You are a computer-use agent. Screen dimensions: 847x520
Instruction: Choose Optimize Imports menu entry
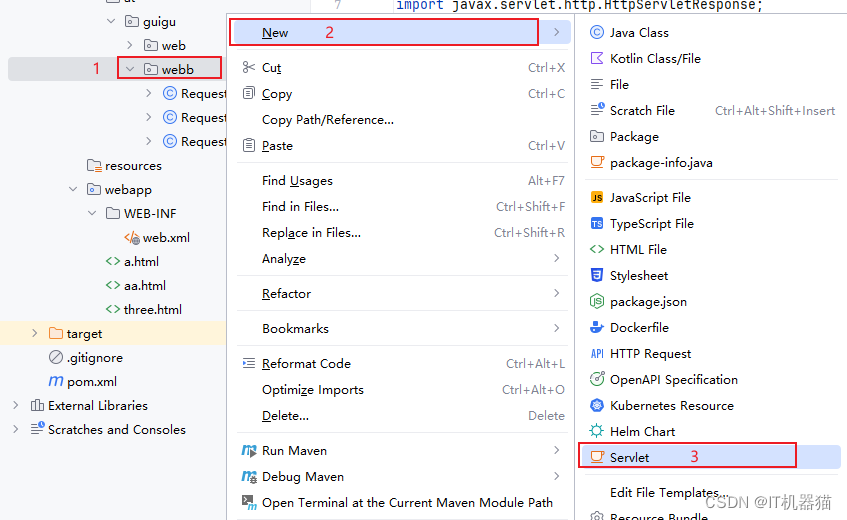[313, 390]
